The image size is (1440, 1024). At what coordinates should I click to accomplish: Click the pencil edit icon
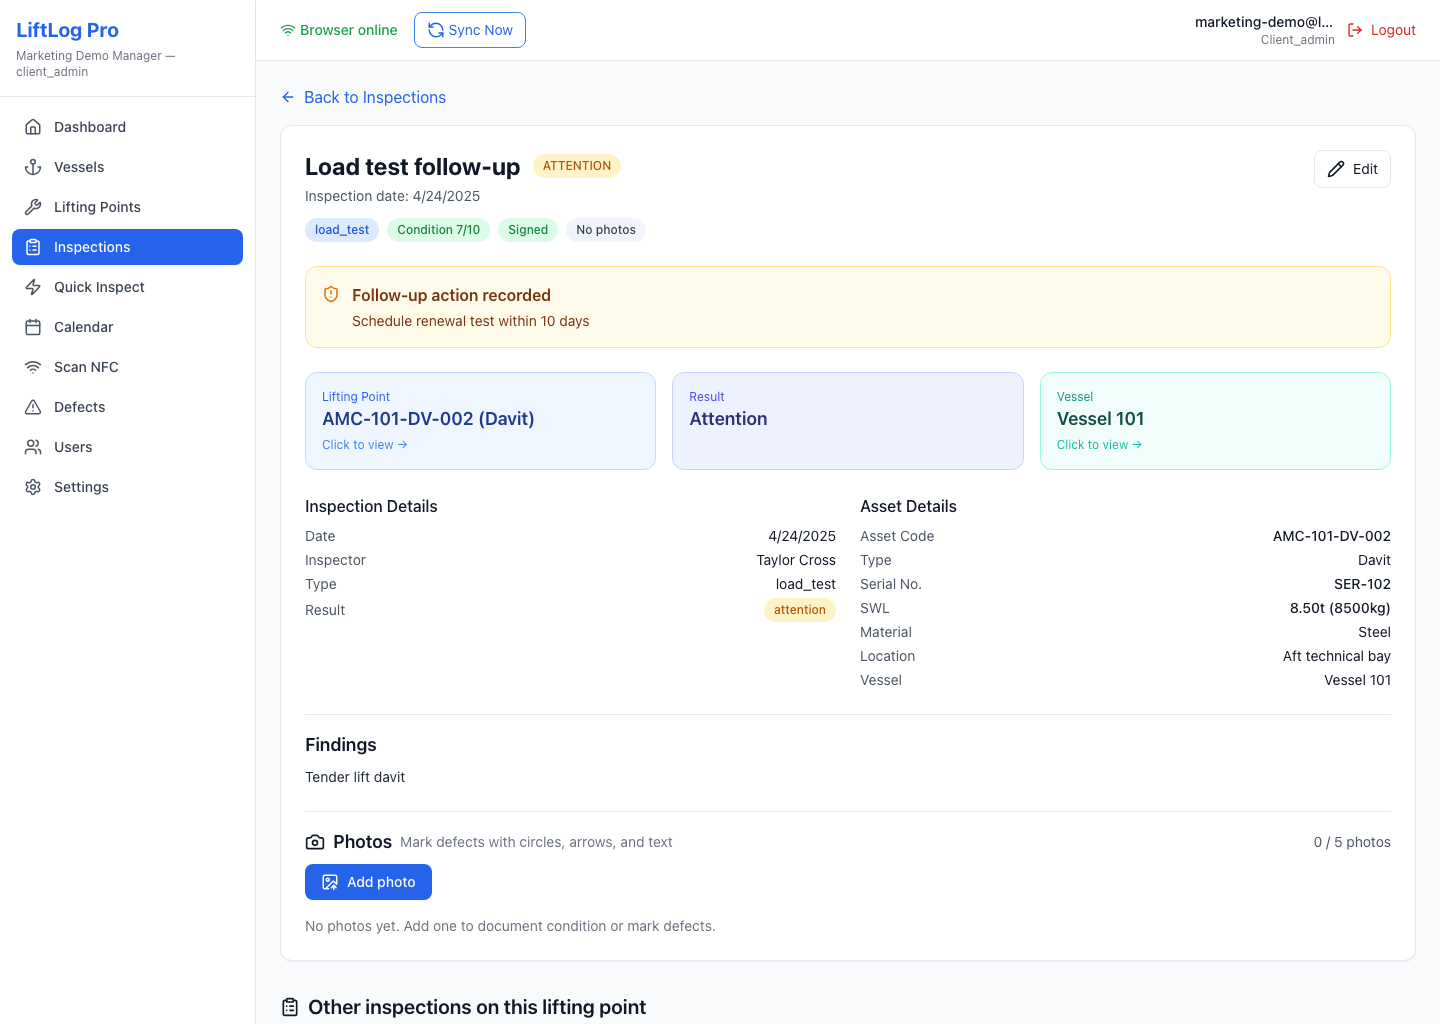[1336, 169]
